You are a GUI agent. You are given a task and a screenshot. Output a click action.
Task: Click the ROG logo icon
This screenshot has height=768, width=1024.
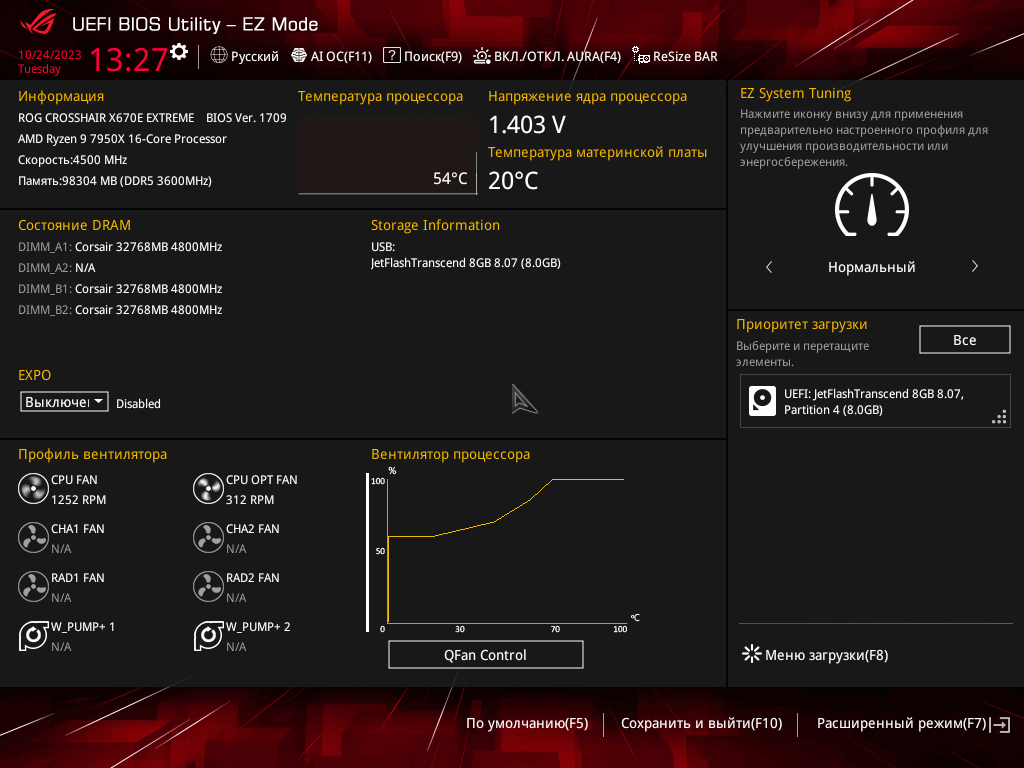click(38, 24)
